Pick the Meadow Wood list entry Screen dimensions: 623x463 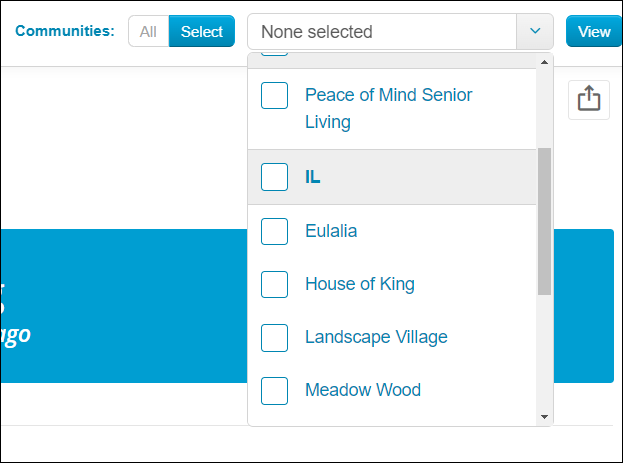[363, 390]
